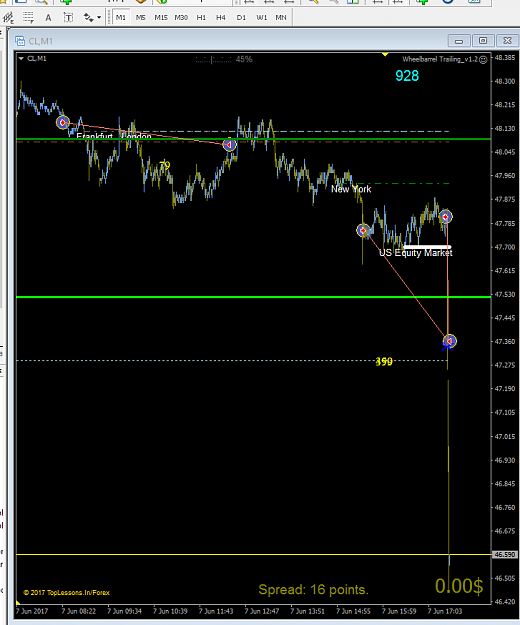Switch chart to W1 timeframe
This screenshot has height=625, width=520.
(x=261, y=18)
